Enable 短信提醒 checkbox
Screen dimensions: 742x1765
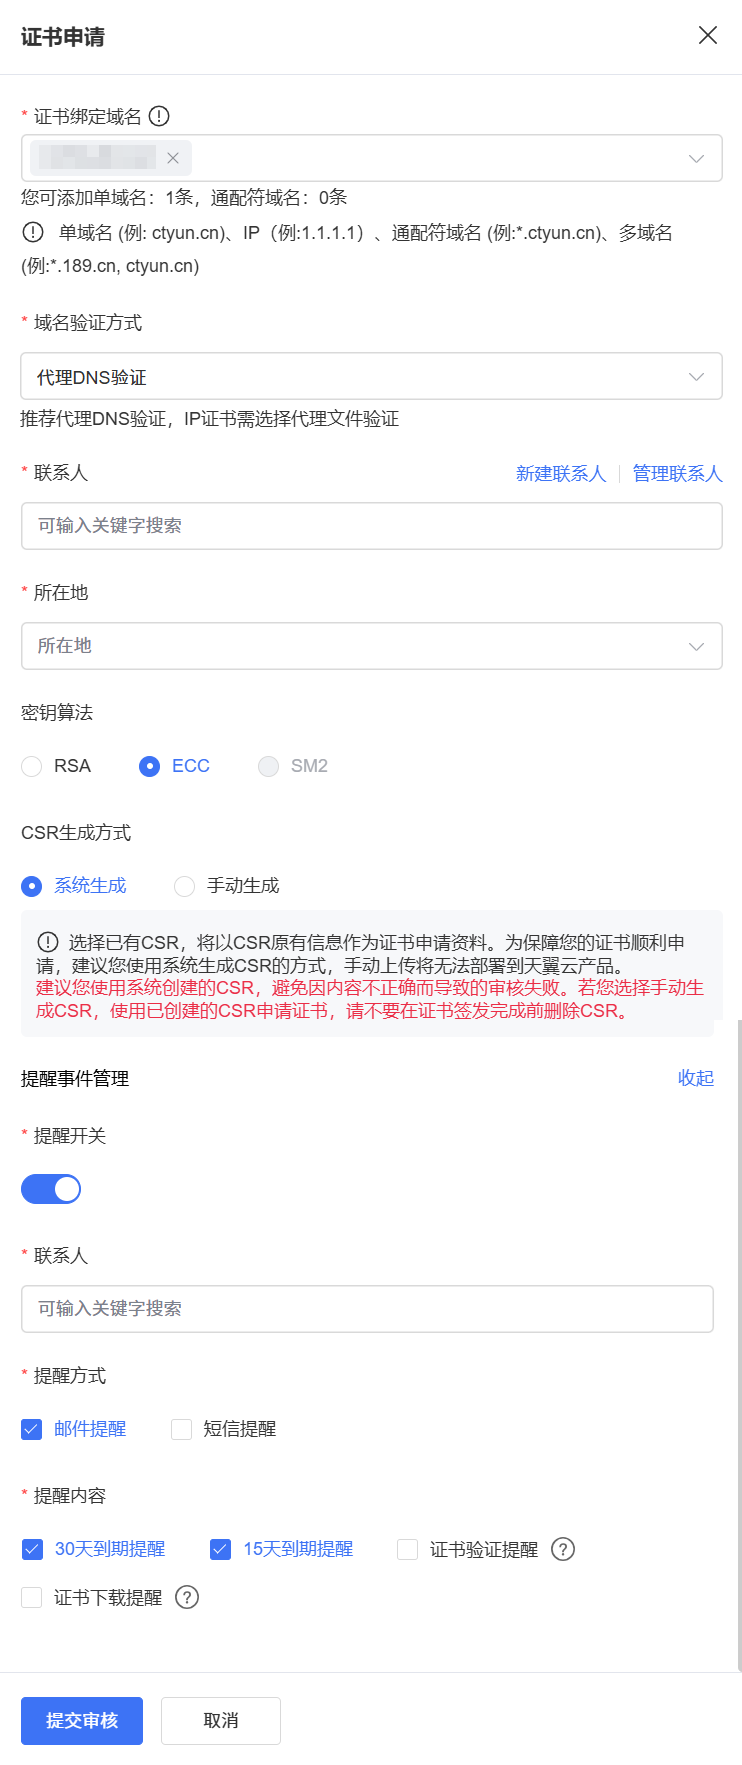181,1429
